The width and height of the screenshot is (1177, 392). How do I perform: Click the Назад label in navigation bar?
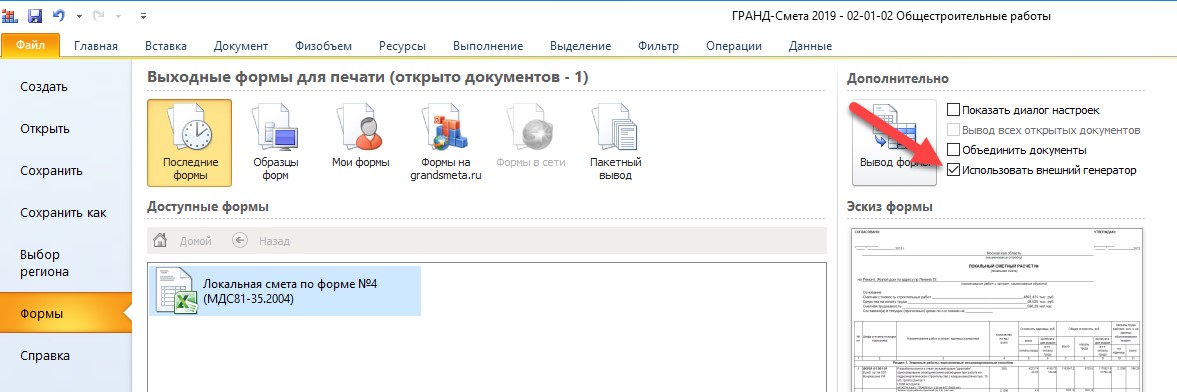pos(274,241)
